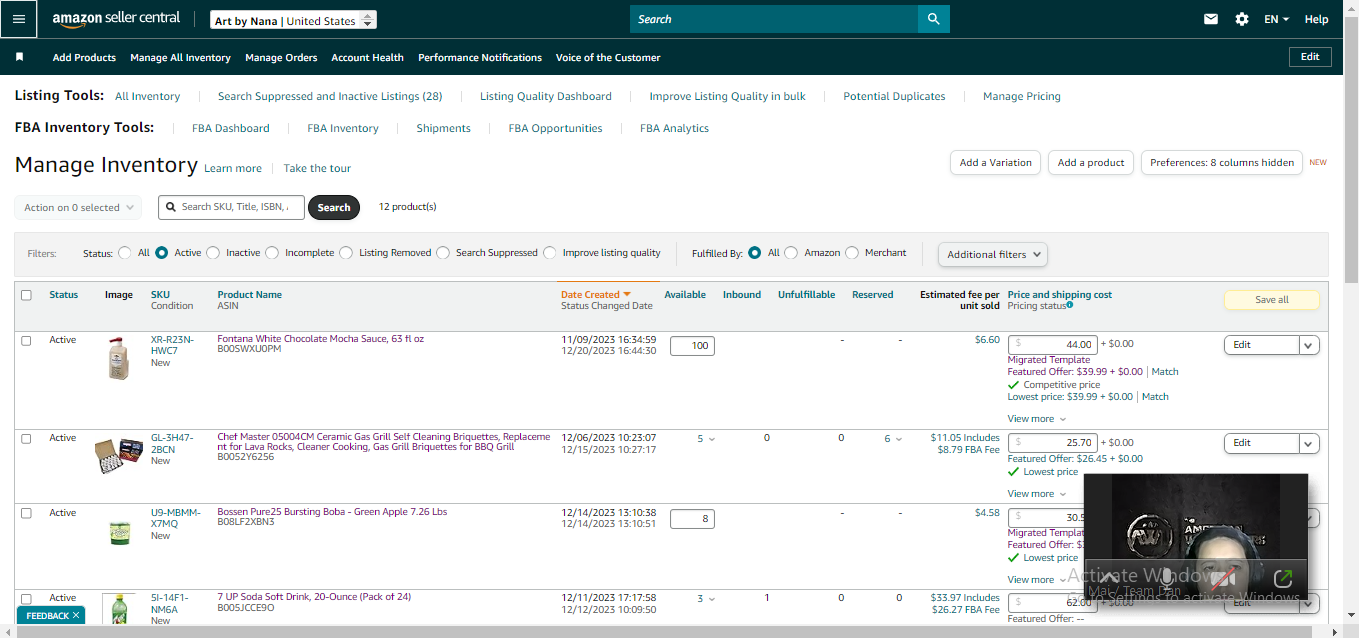This screenshot has width=1359, height=638.
Task: Expand Reserved 6 details for Chef Master
Action: [893, 438]
